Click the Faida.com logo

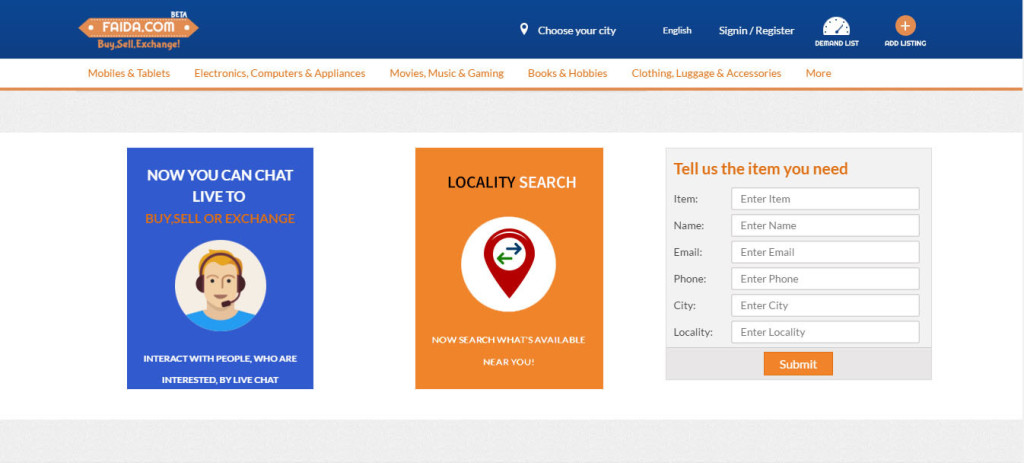coord(138,30)
